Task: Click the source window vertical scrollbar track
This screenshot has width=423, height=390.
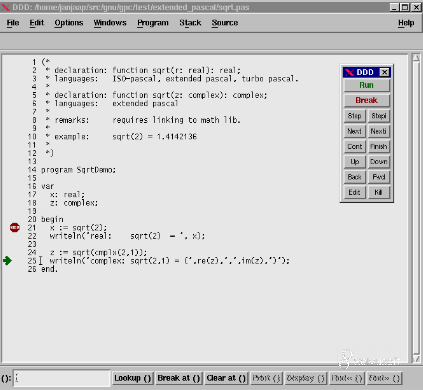Action: point(416,208)
